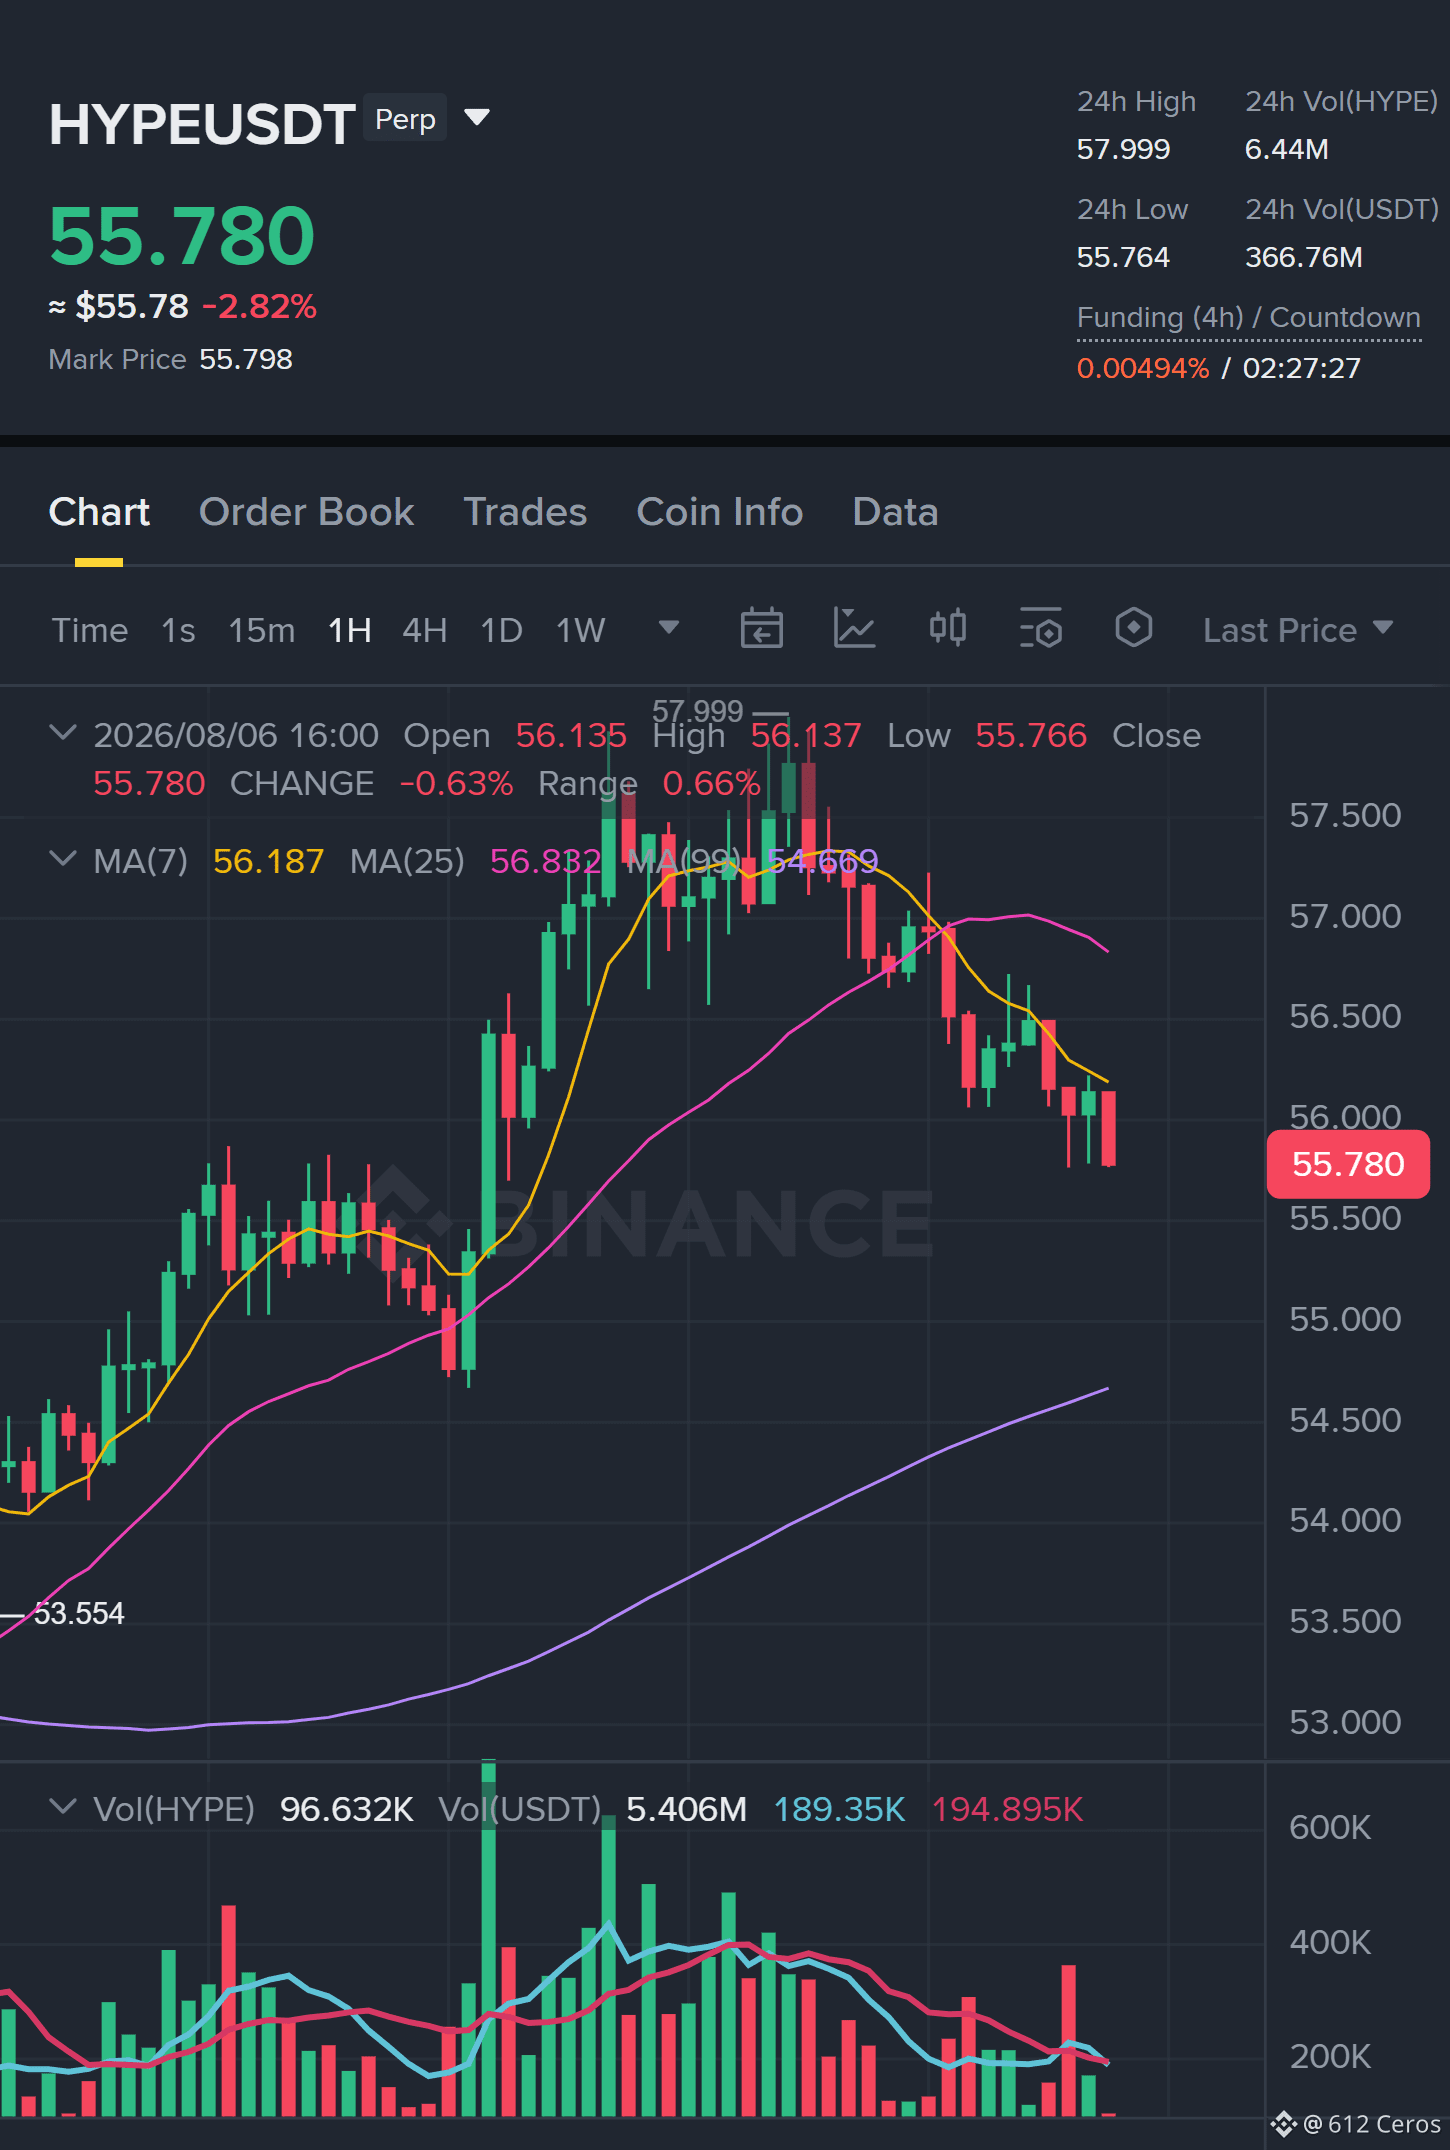Click the 24h Low value 55.764
Viewport: 1450px width, 2150px height.
point(1123,257)
